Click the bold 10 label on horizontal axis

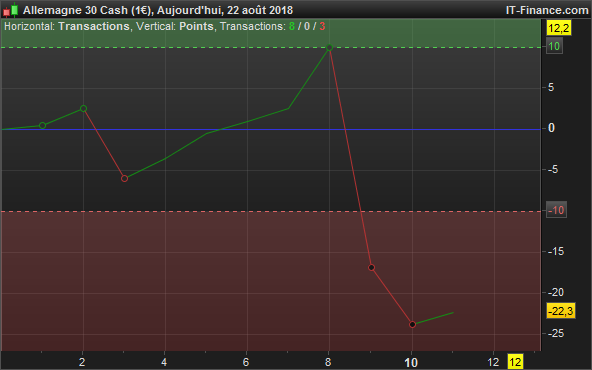click(x=411, y=362)
